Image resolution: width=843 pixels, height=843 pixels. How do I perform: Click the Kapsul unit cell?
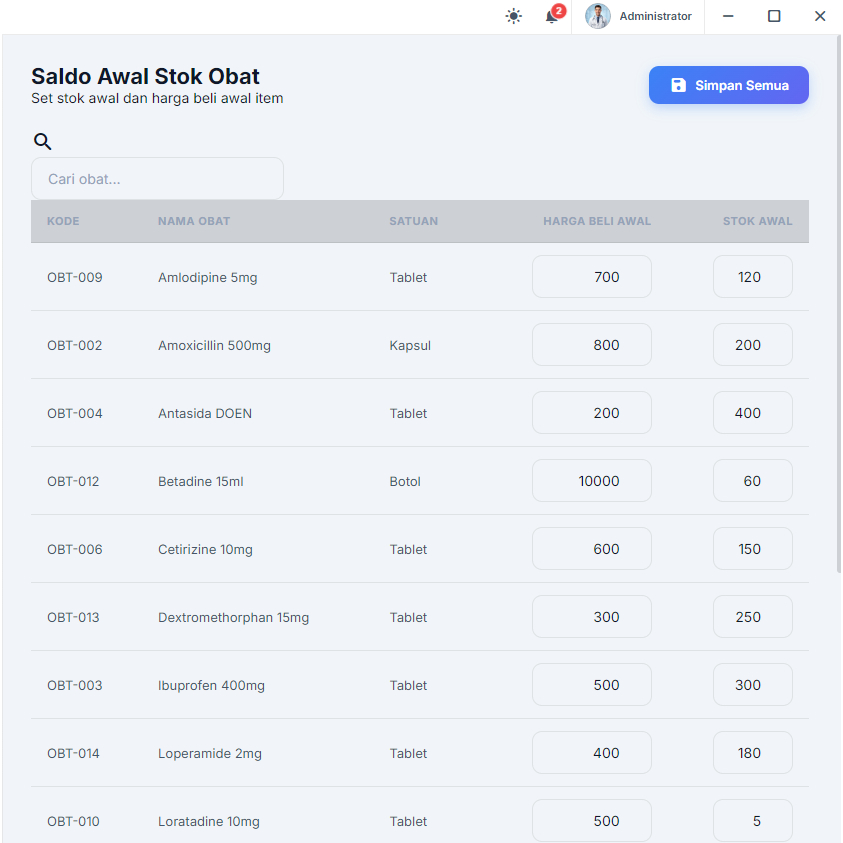click(x=410, y=345)
